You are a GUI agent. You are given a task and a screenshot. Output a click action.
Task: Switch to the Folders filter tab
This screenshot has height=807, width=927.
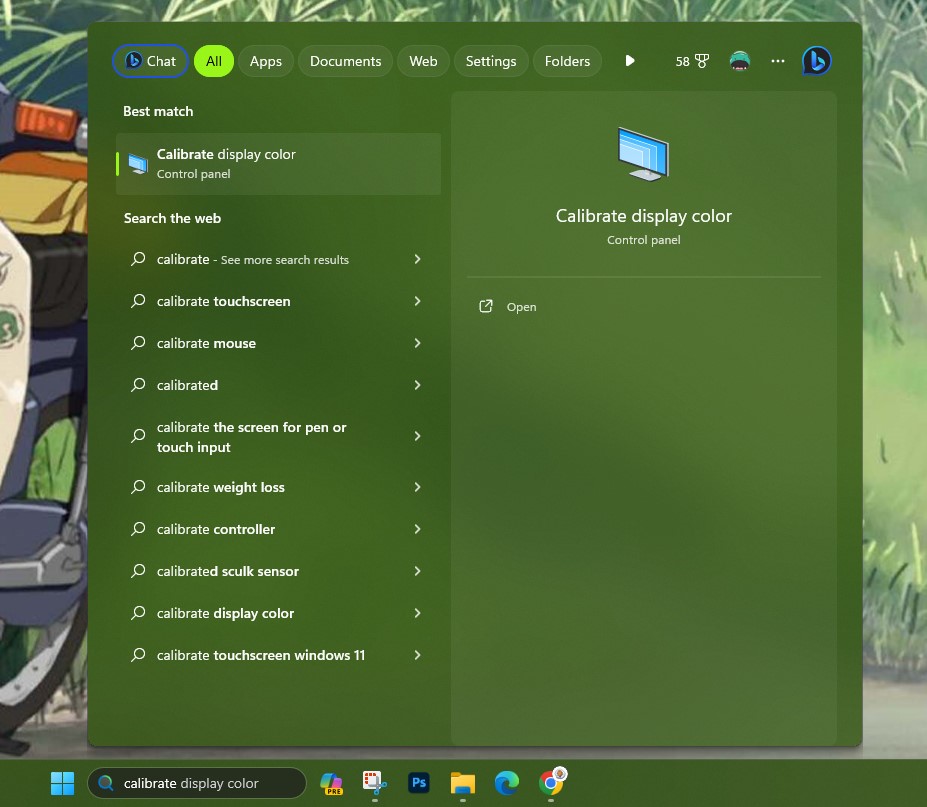(567, 61)
